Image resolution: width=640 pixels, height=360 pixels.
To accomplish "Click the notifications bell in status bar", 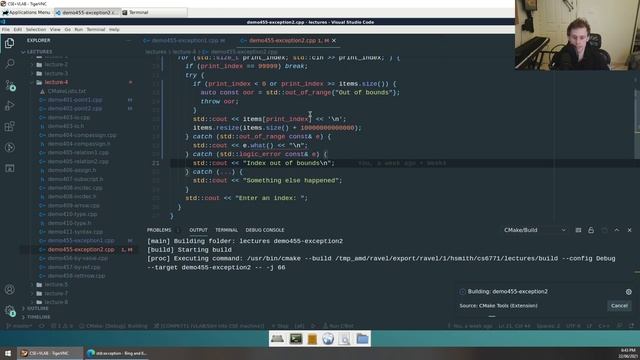I will pos(631,326).
